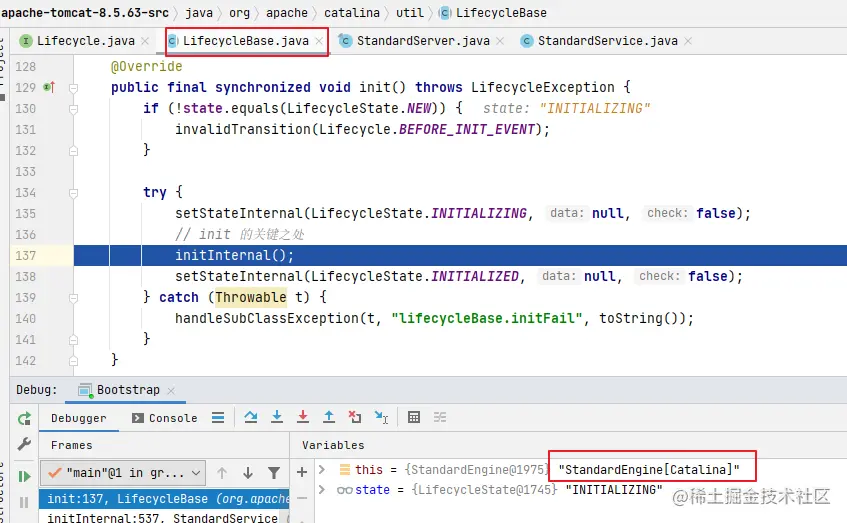Click the fold end marker on line 142
The width and height of the screenshot is (847, 523).
[73, 361]
